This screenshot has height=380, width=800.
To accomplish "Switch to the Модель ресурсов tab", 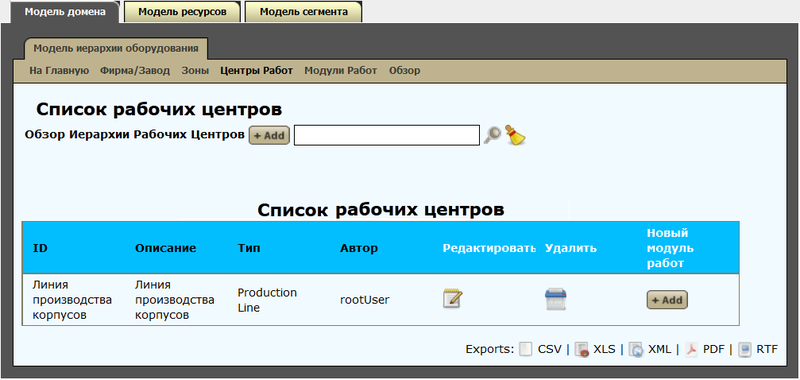I will (x=182, y=12).
